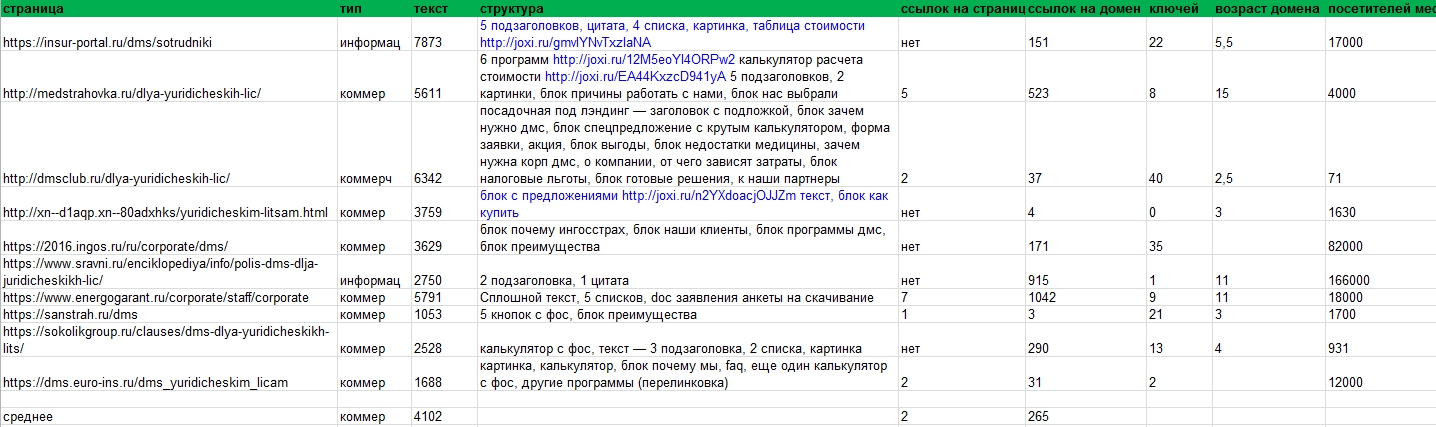Image resolution: width=1436 pixels, height=427 pixels.
Task: Select the '2 подзаголовка, 1 цитата' structure cell
Action: pos(688,272)
